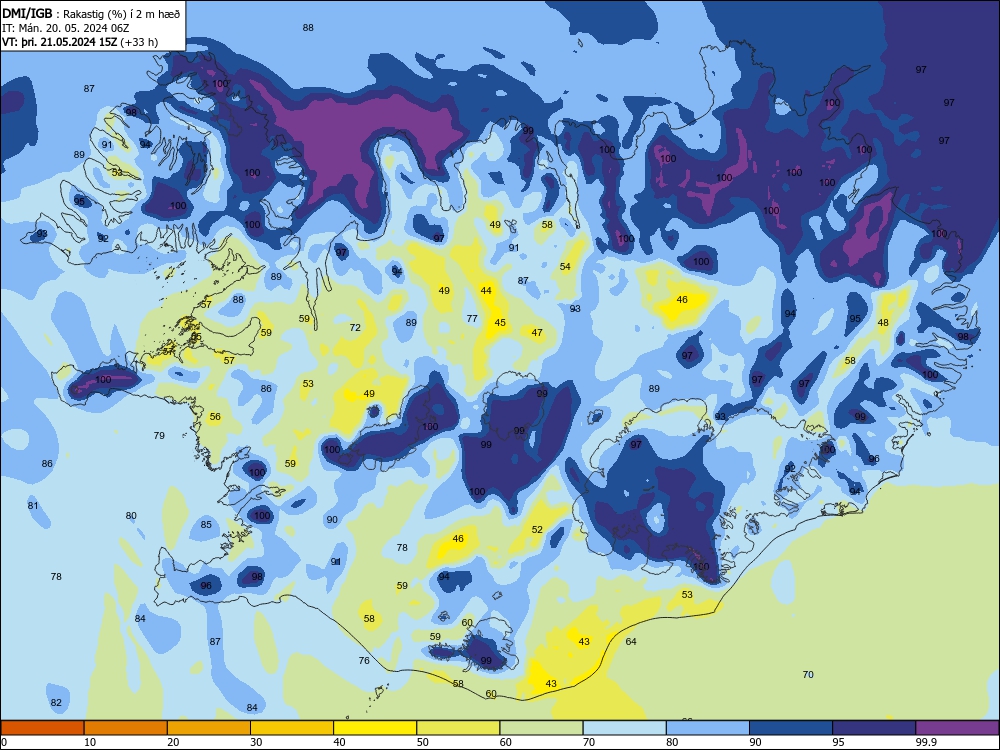Click the humidity value 47 on map
This screenshot has width=1000, height=750.
(x=537, y=333)
